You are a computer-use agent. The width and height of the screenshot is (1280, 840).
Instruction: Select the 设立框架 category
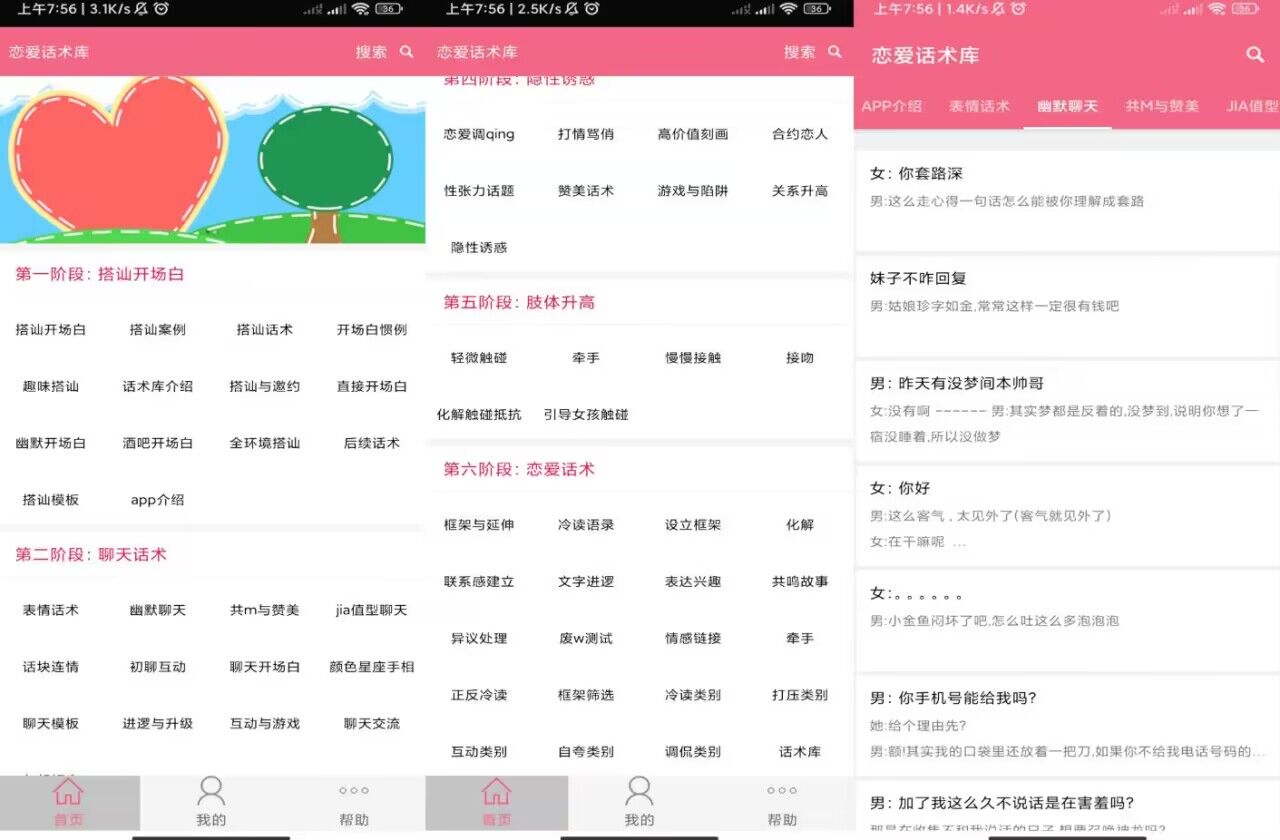pos(693,525)
